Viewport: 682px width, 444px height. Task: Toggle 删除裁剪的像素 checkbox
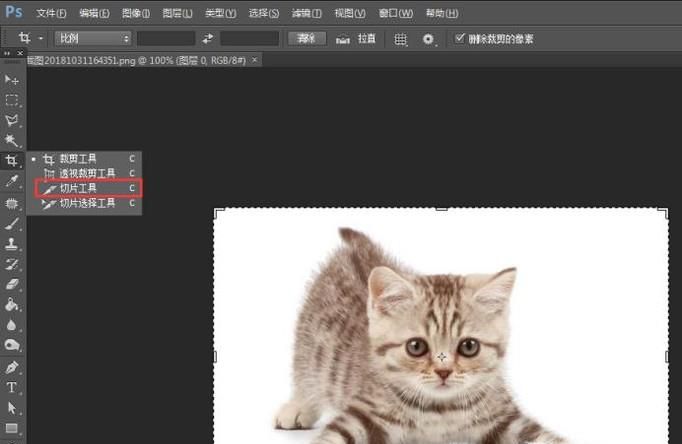point(459,38)
